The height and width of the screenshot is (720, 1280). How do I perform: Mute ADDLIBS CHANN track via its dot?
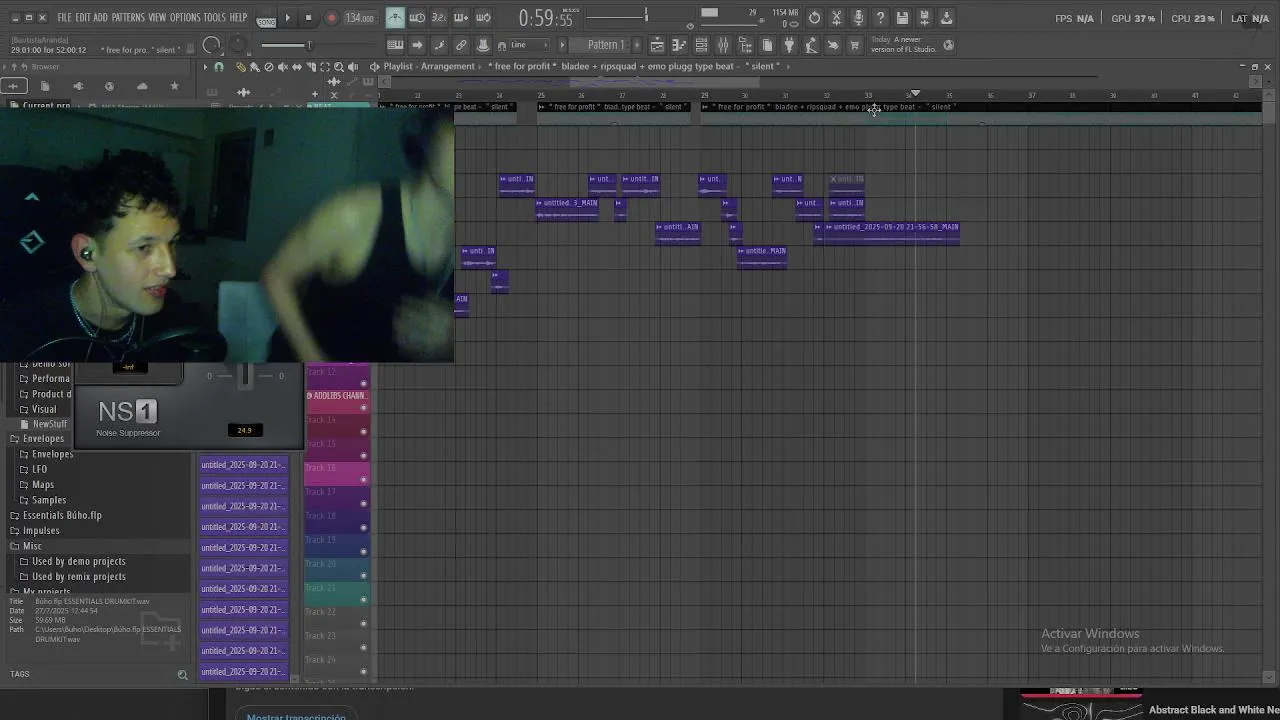point(363,407)
